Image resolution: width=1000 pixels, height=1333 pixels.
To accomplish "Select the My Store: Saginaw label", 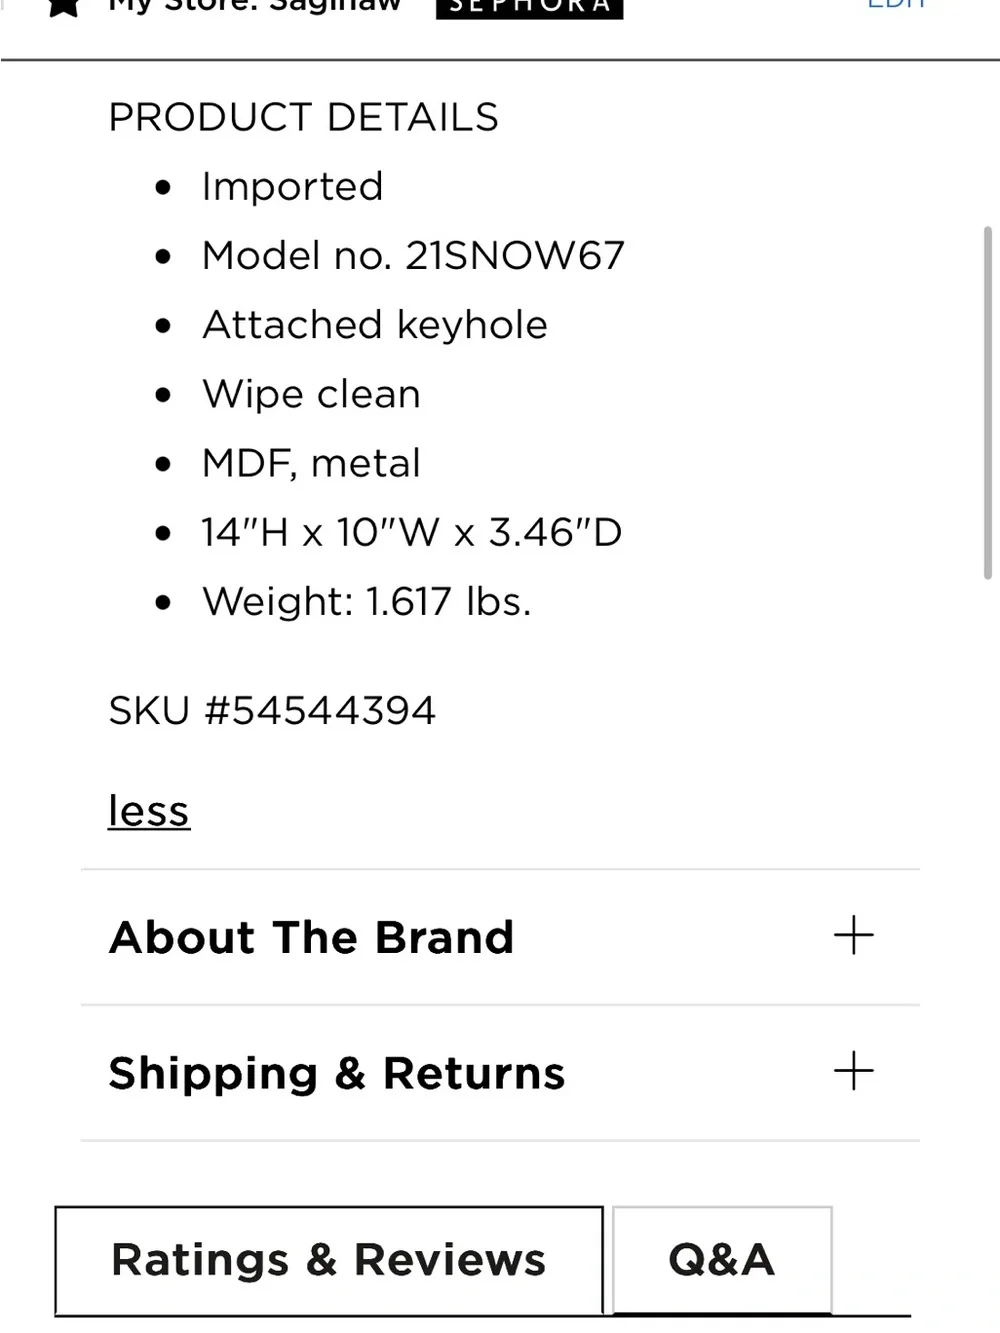I will pyautogui.click(x=254, y=6).
